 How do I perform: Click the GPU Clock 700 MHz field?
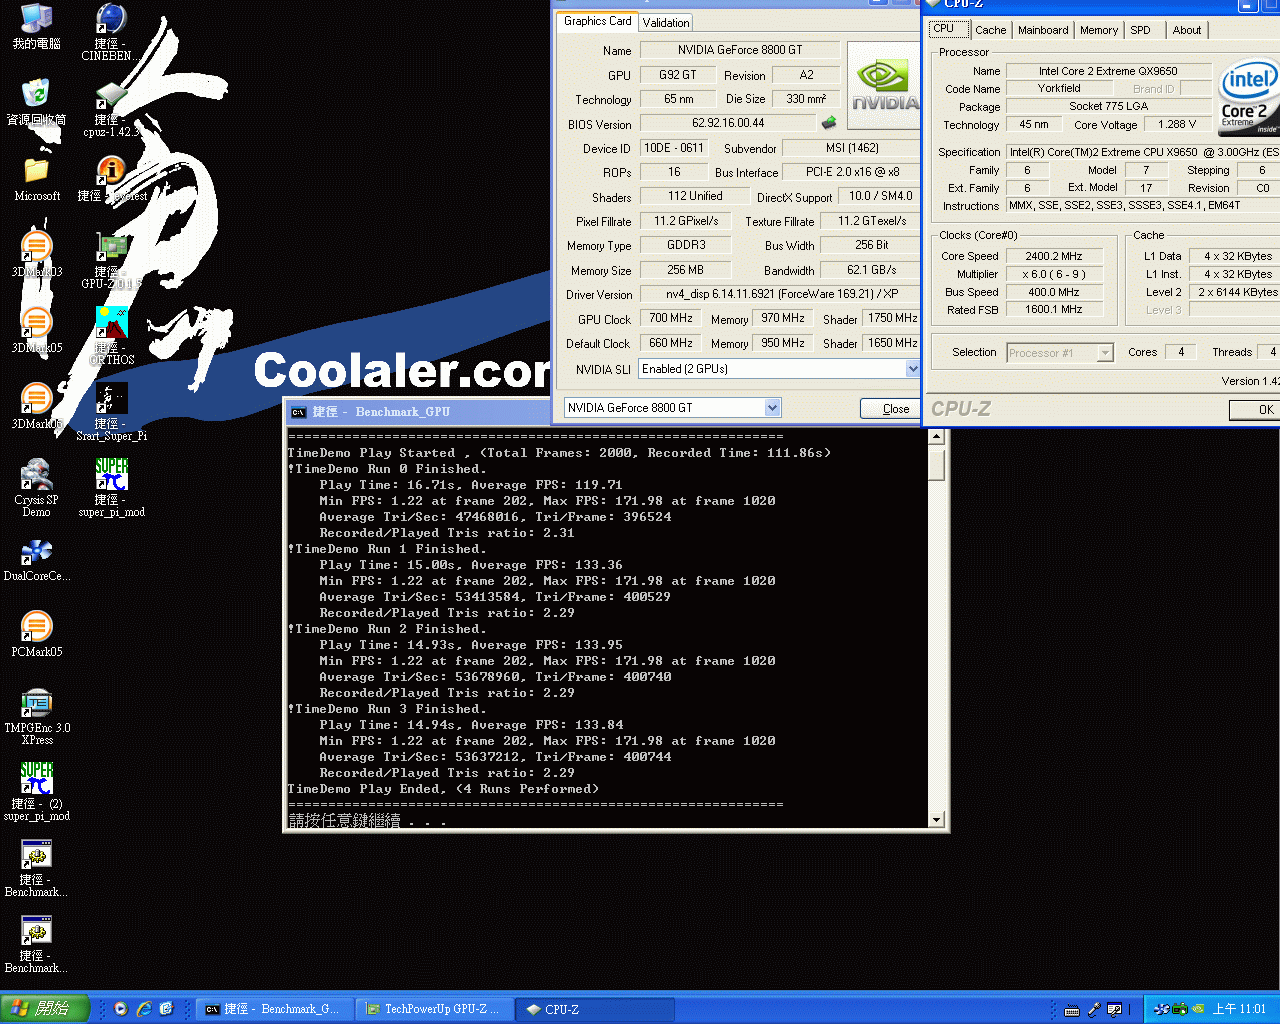(x=671, y=318)
